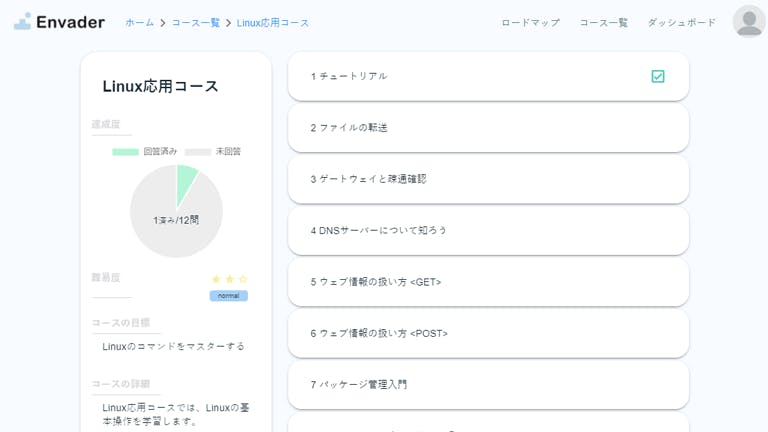Click the third difficulty star
The width and height of the screenshot is (768, 432).
point(243,279)
